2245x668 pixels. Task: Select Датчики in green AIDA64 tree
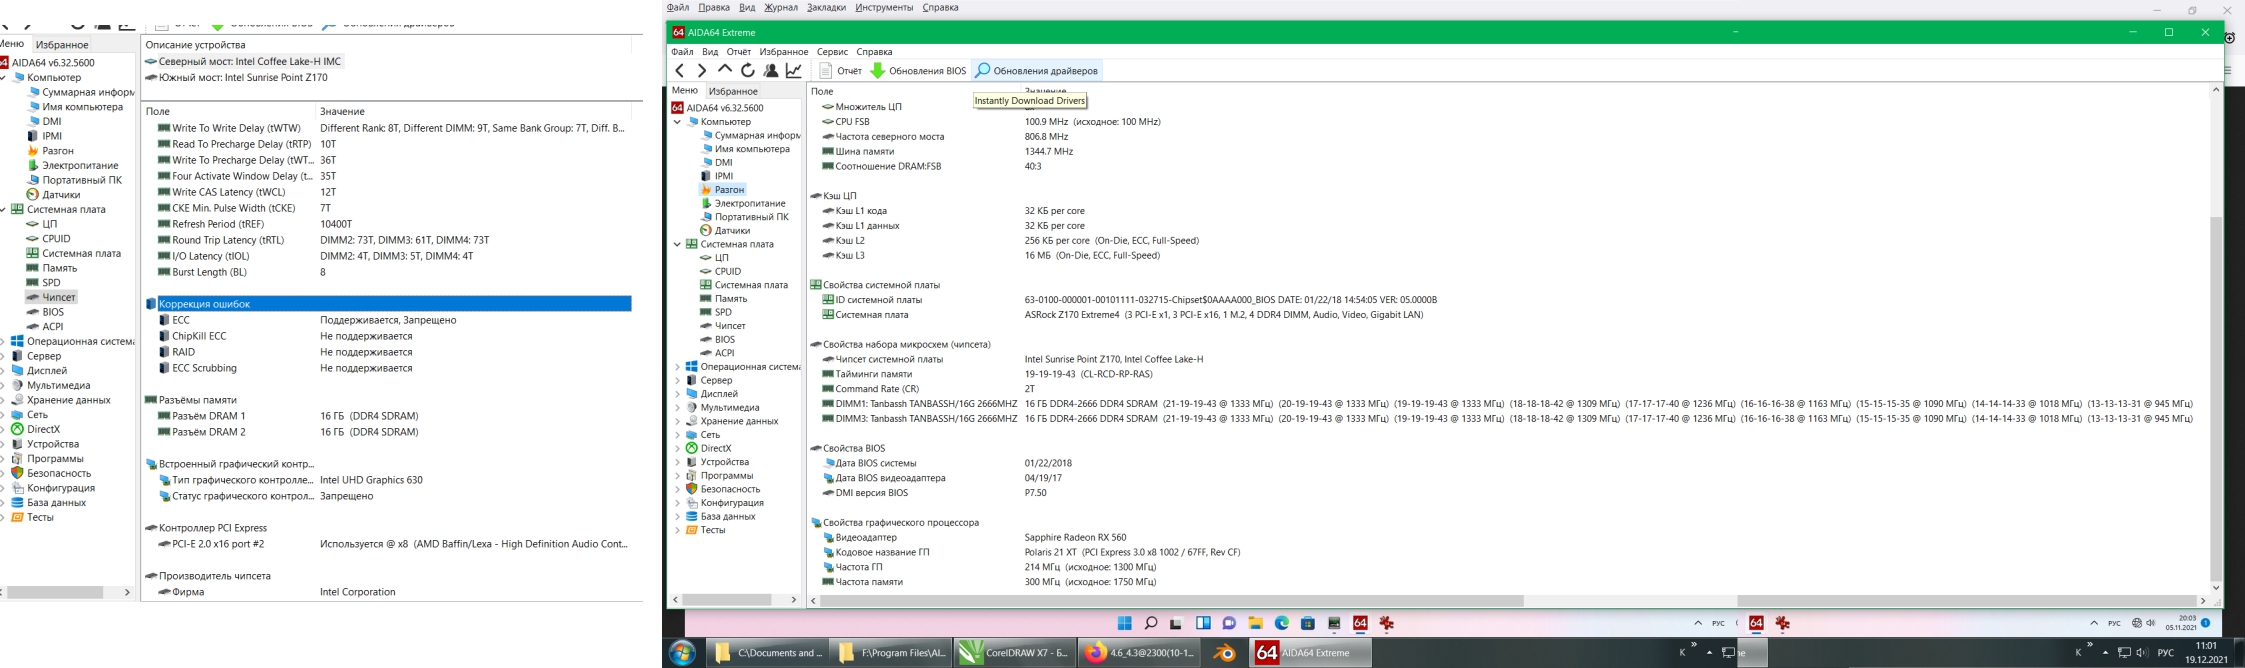[x=732, y=231]
